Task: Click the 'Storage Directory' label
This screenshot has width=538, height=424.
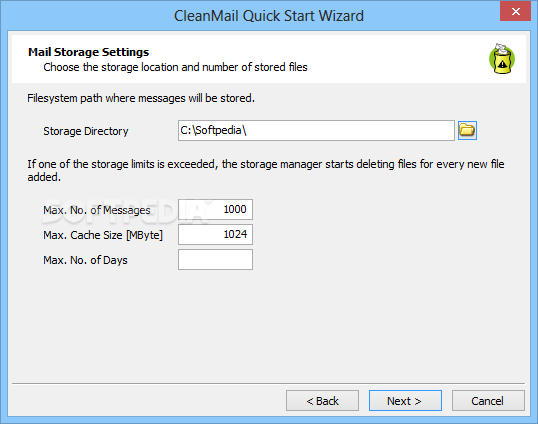Action: click(x=86, y=131)
